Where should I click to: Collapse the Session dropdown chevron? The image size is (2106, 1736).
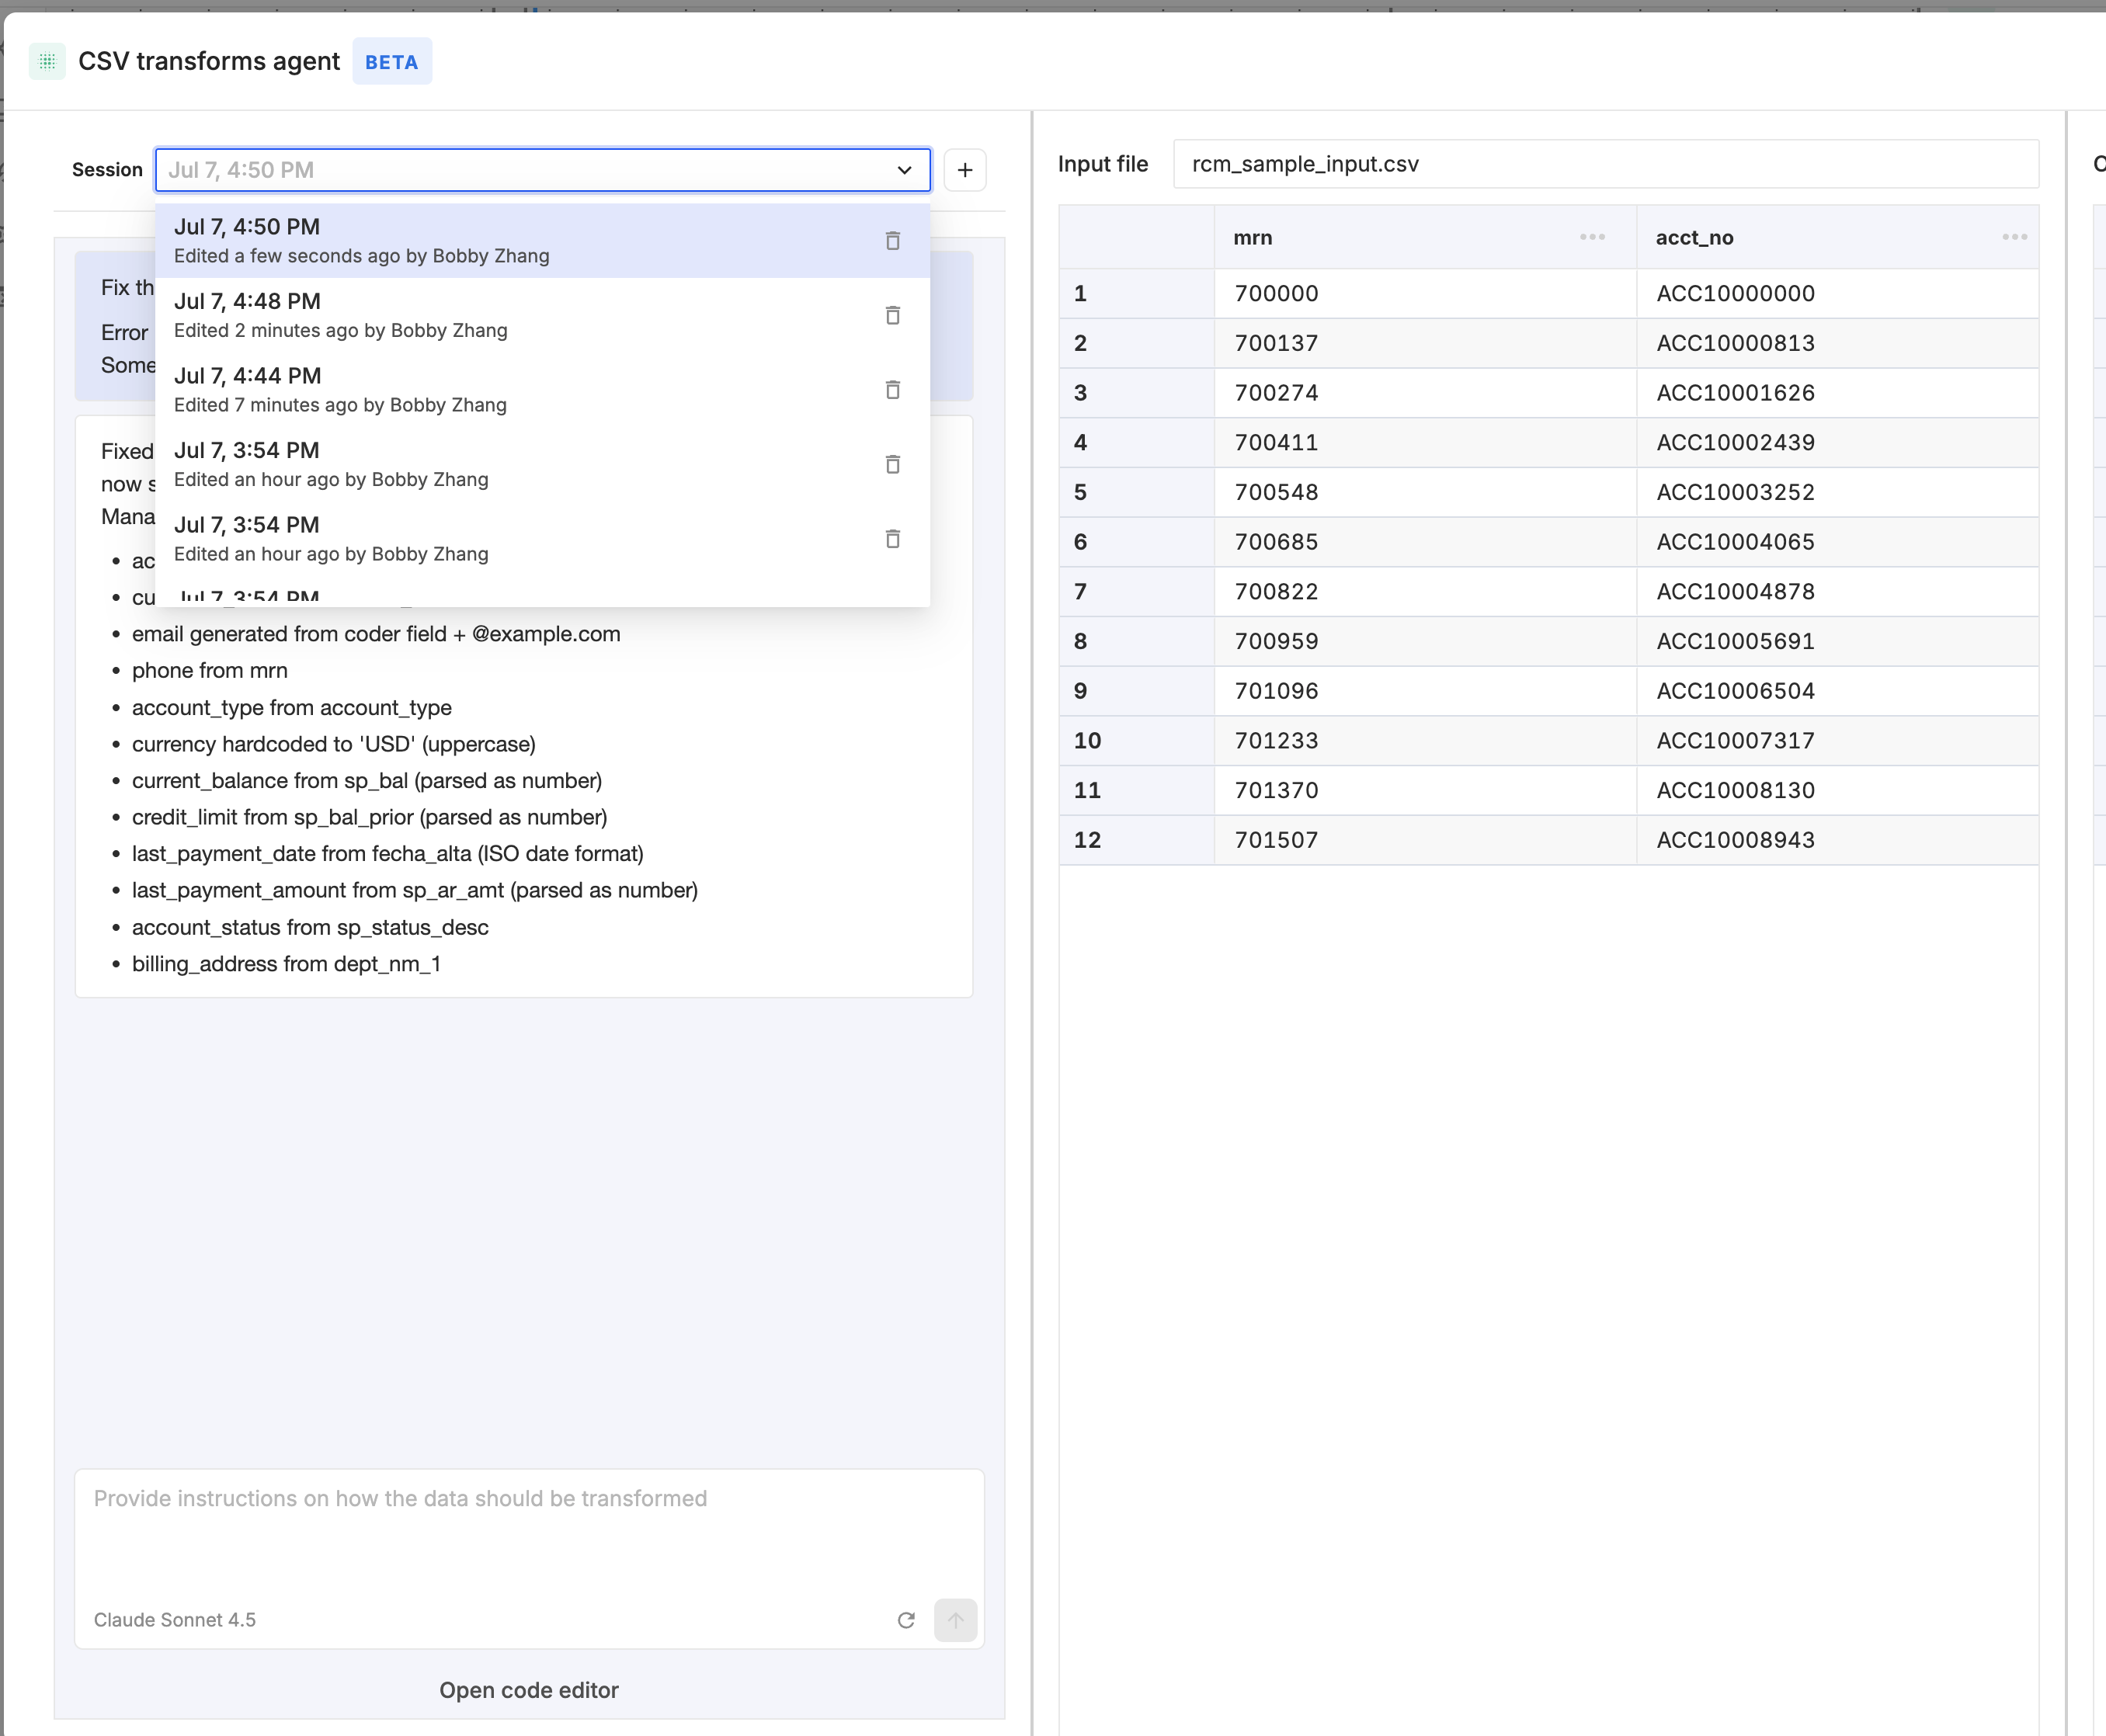coord(905,170)
